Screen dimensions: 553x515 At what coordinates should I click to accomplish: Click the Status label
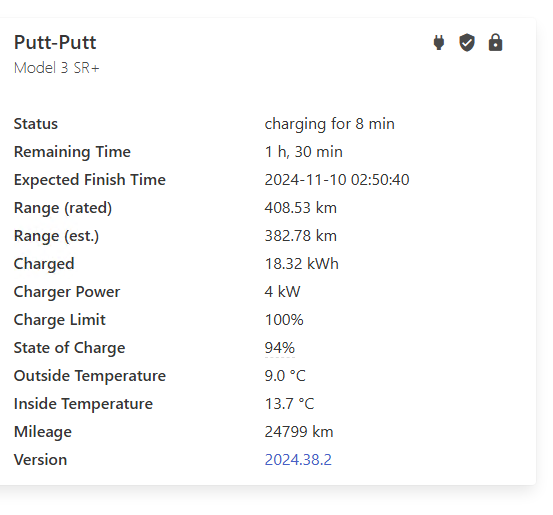coord(36,124)
